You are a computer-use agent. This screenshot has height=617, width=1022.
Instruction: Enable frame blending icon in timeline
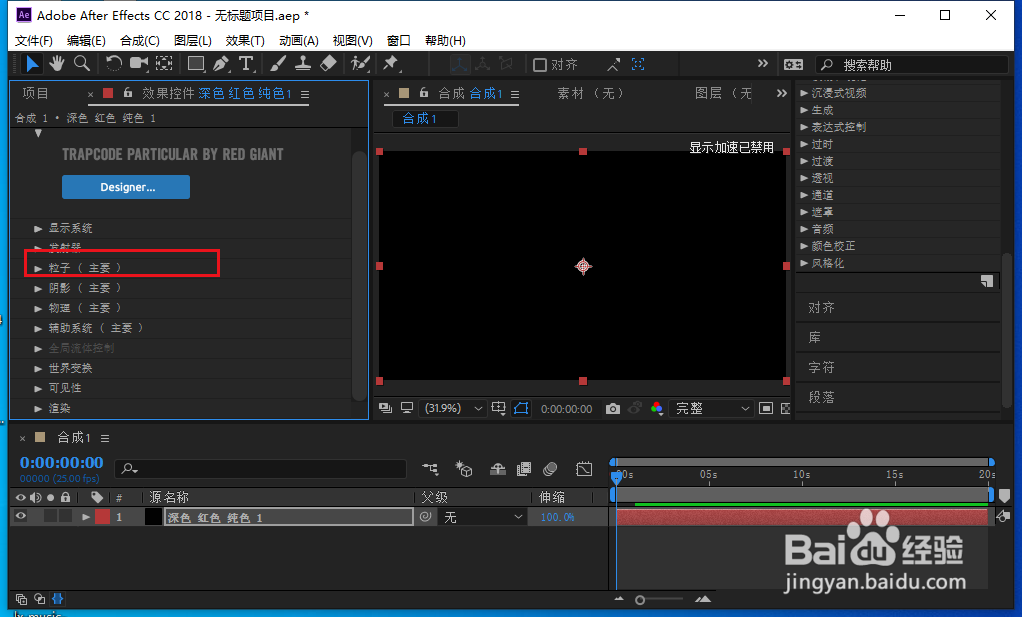coord(523,469)
